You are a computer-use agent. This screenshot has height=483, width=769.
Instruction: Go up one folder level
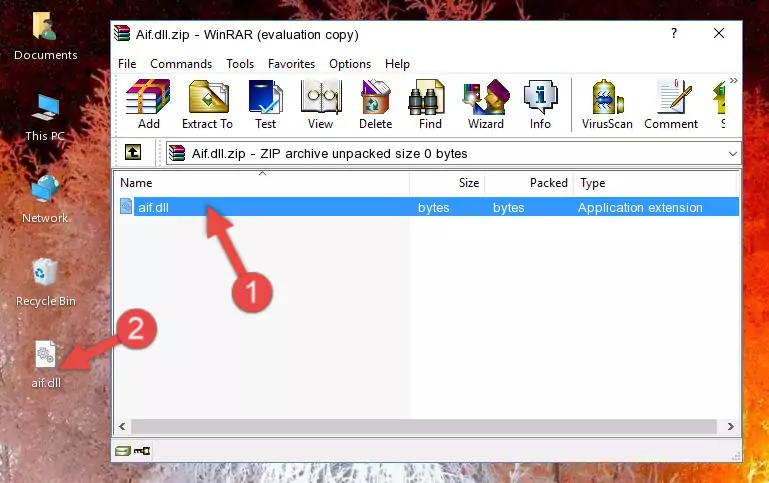[x=133, y=153]
